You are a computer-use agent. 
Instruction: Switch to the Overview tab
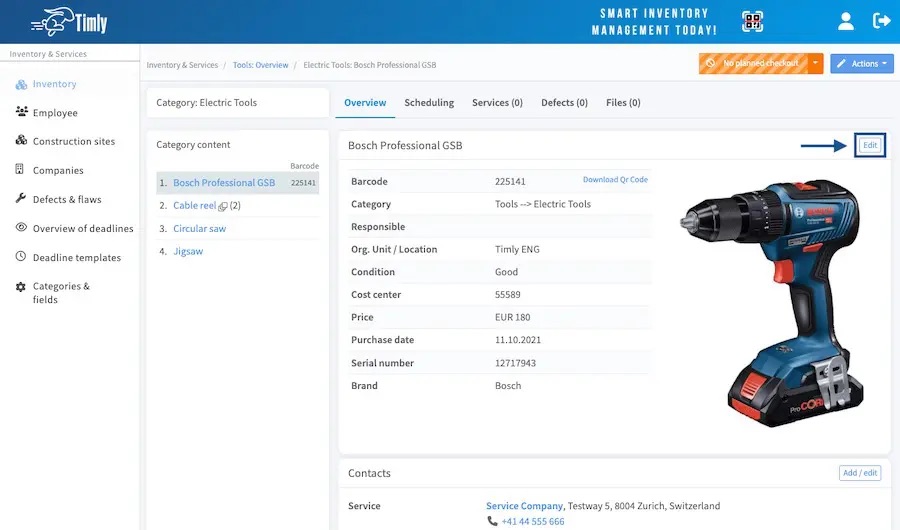pyautogui.click(x=365, y=103)
